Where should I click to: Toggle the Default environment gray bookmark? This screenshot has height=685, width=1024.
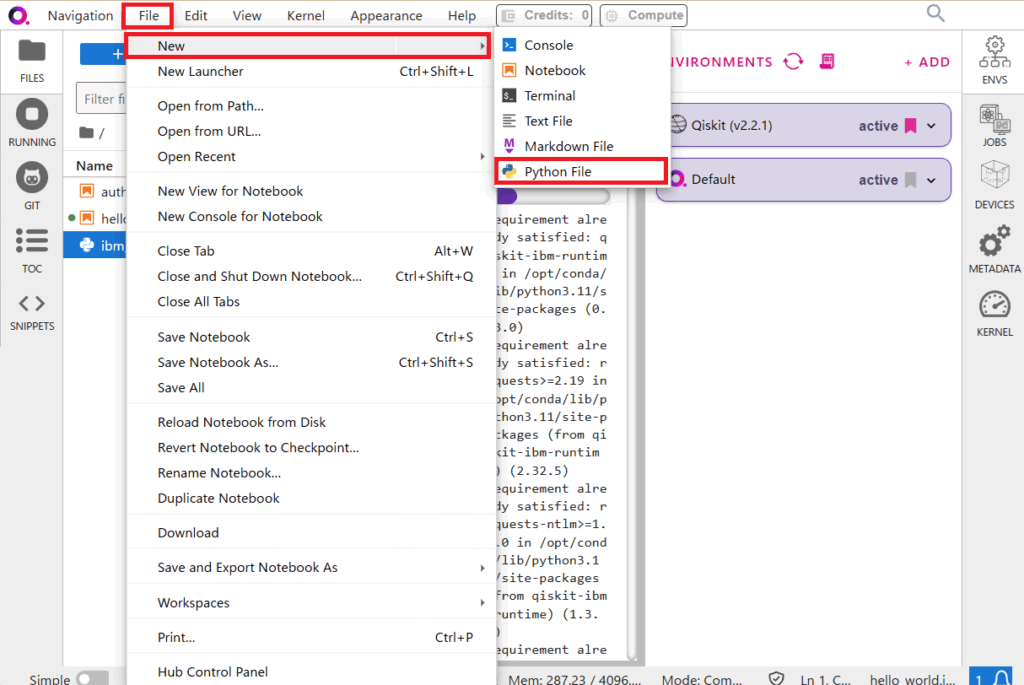coord(910,180)
